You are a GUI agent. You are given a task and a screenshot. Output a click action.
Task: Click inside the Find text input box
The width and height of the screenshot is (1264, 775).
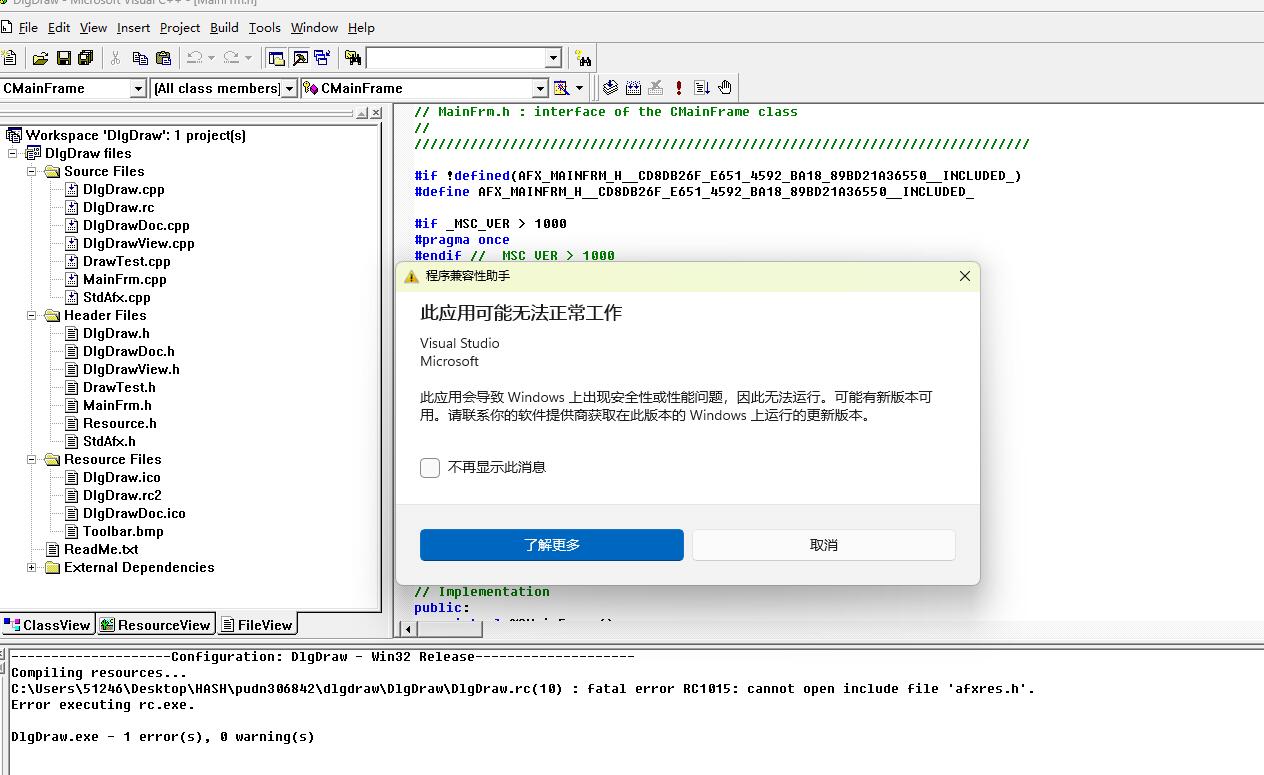[455, 58]
